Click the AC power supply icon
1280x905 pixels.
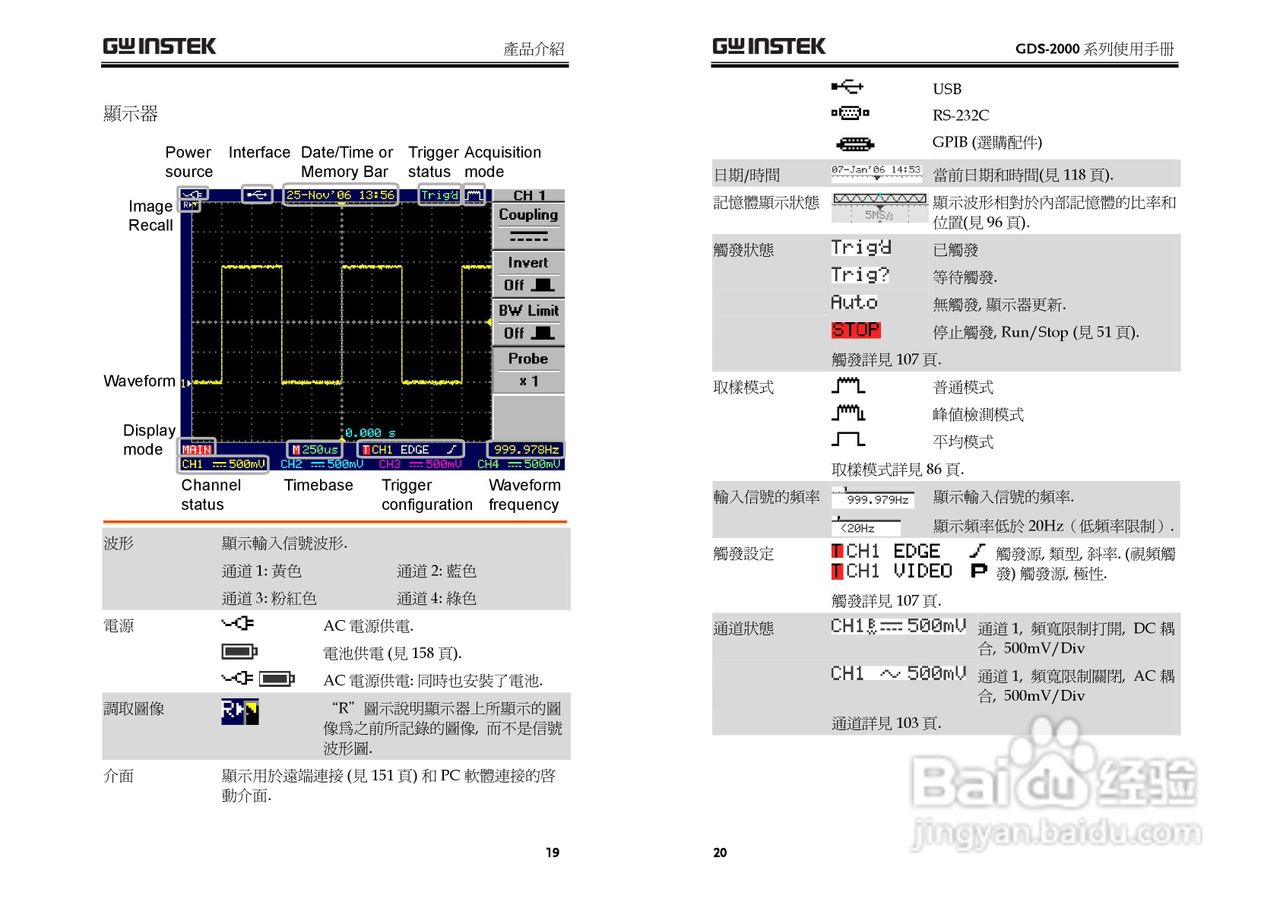point(239,624)
